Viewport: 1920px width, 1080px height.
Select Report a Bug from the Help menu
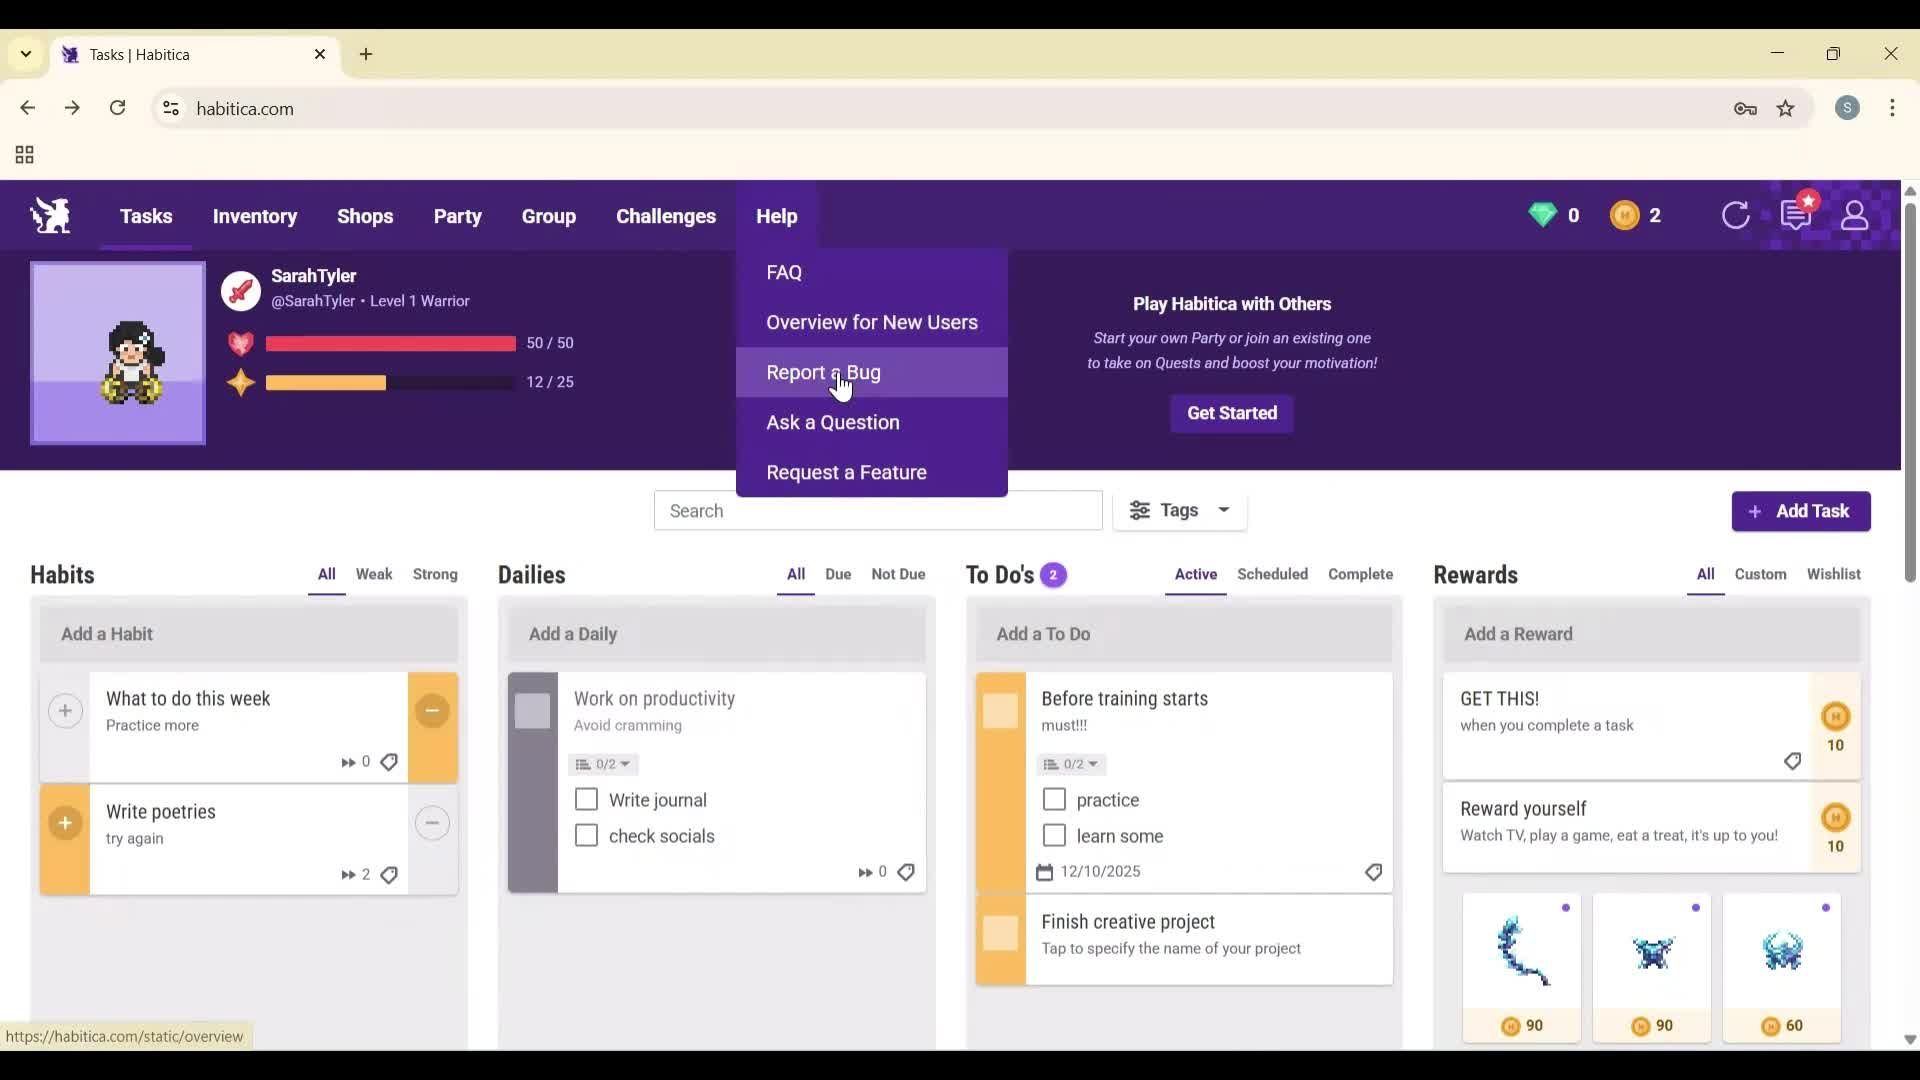pos(823,372)
